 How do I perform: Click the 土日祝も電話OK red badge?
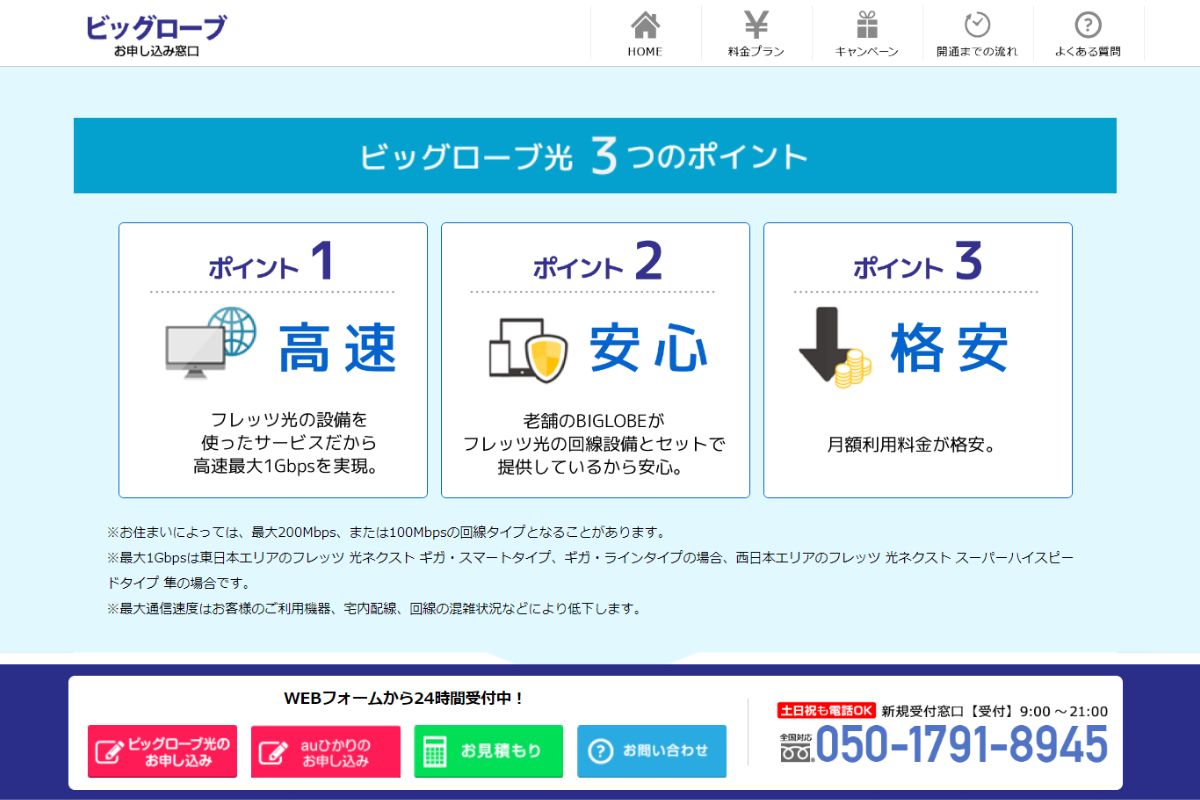pos(826,711)
